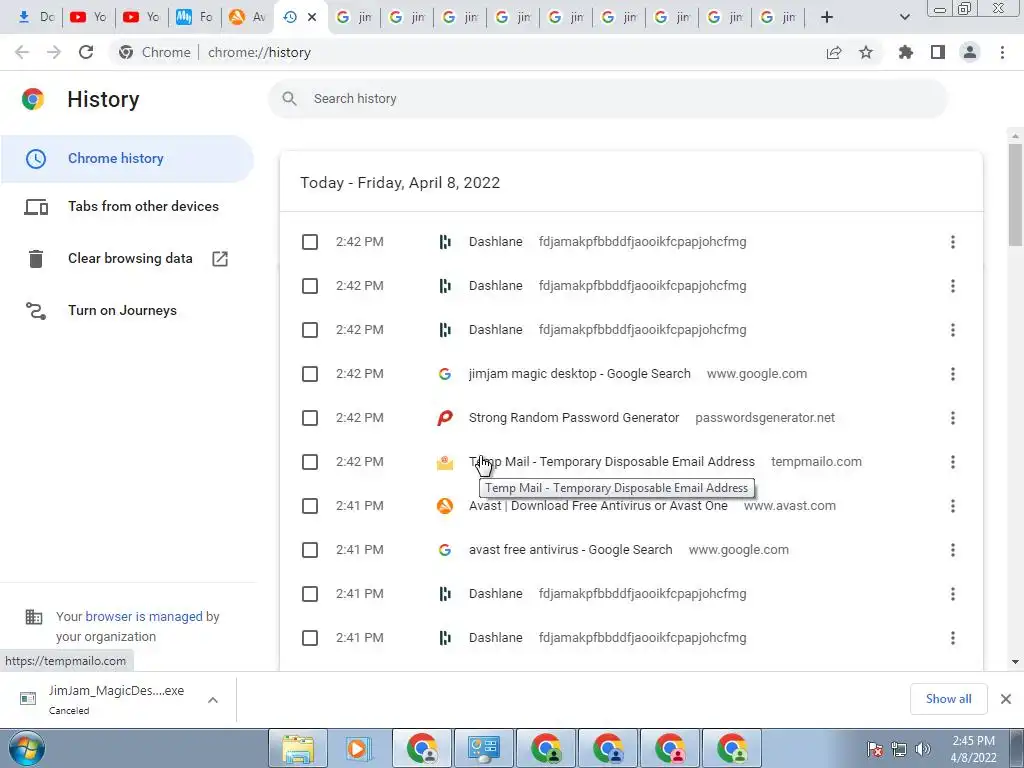1024x768 pixels.
Task: Close the downloads bar with the X
Action: pos(1006,699)
